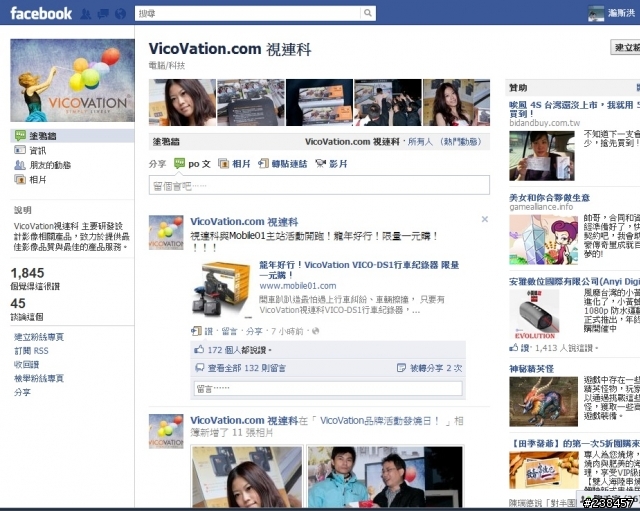Select the 相片 share option
This screenshot has height=511, width=640.
point(234,164)
